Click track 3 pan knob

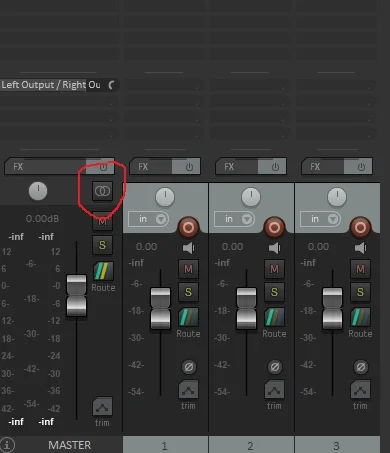coord(337,197)
